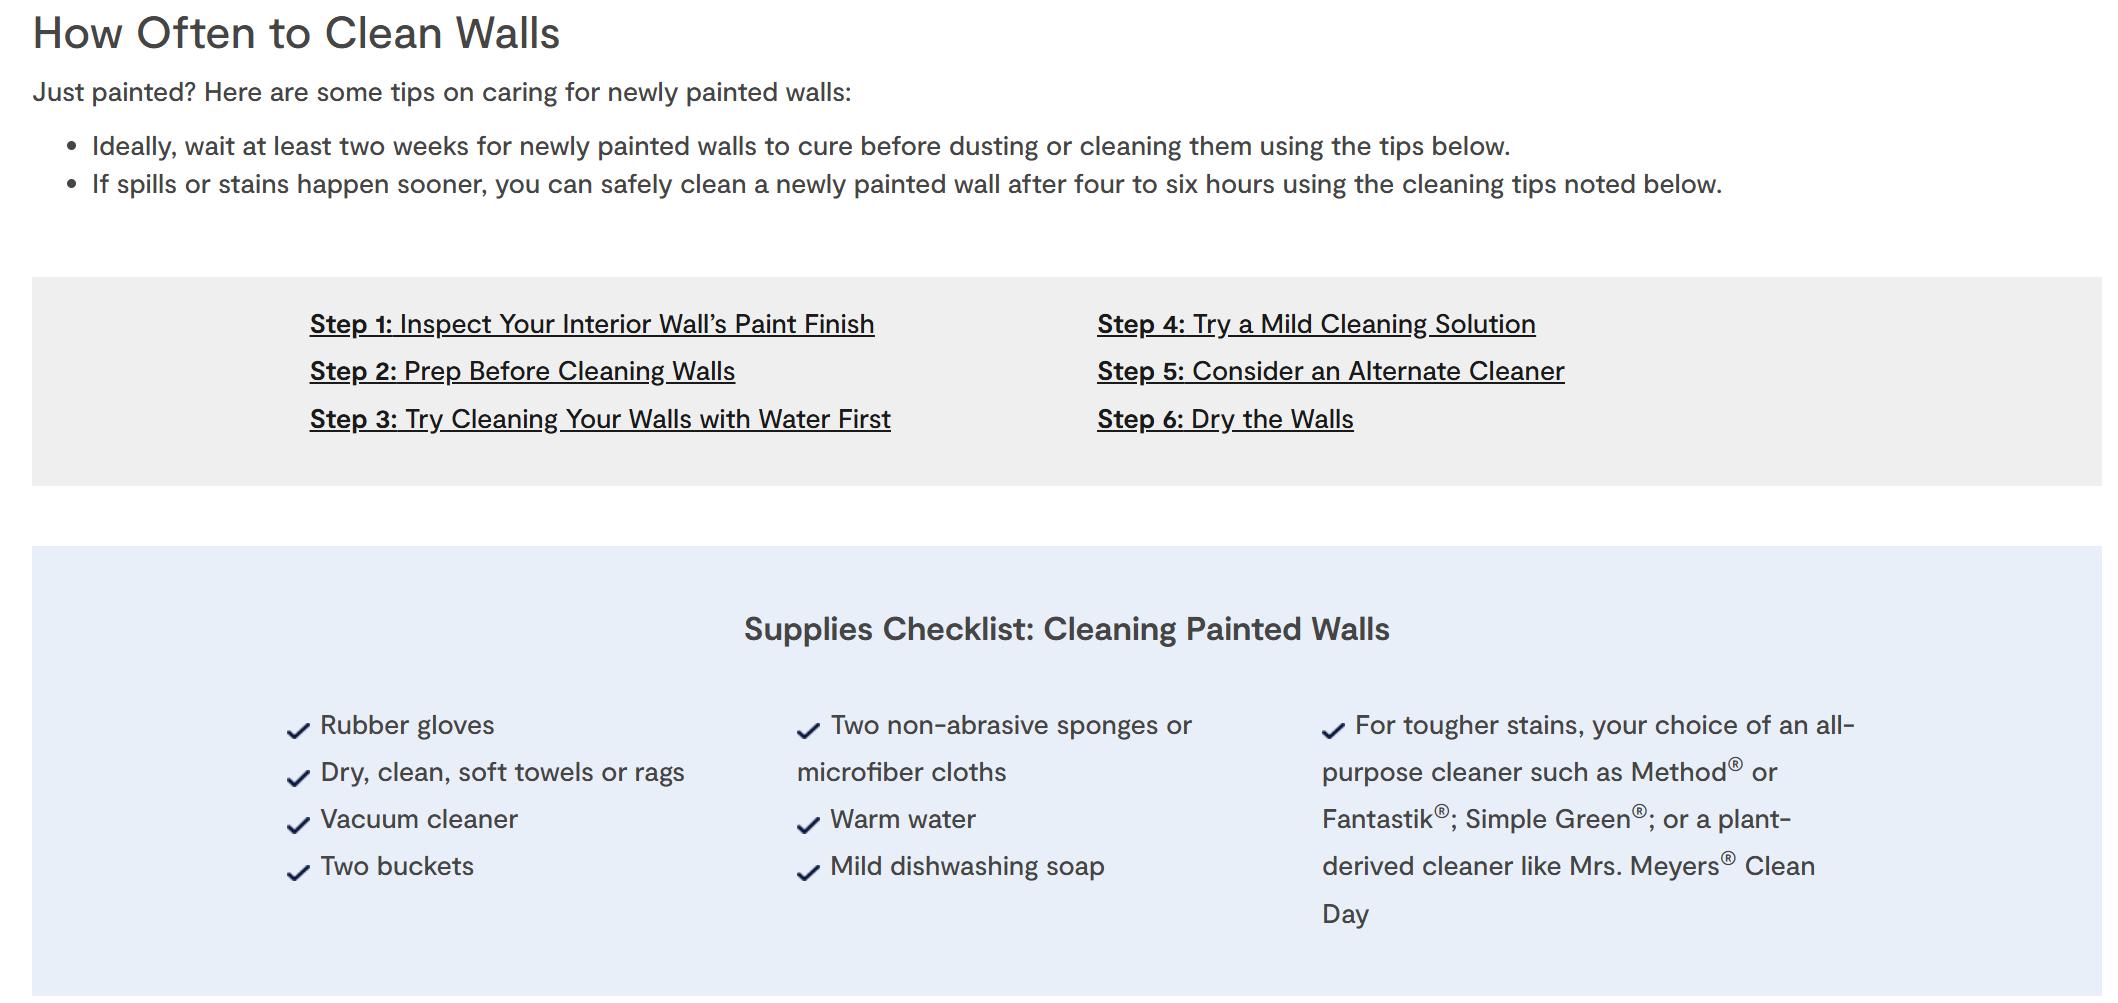Screen dimensions: 2118x1003
Task: Click the checkmark before Two non-abrasive sponges
Action: pos(808,731)
